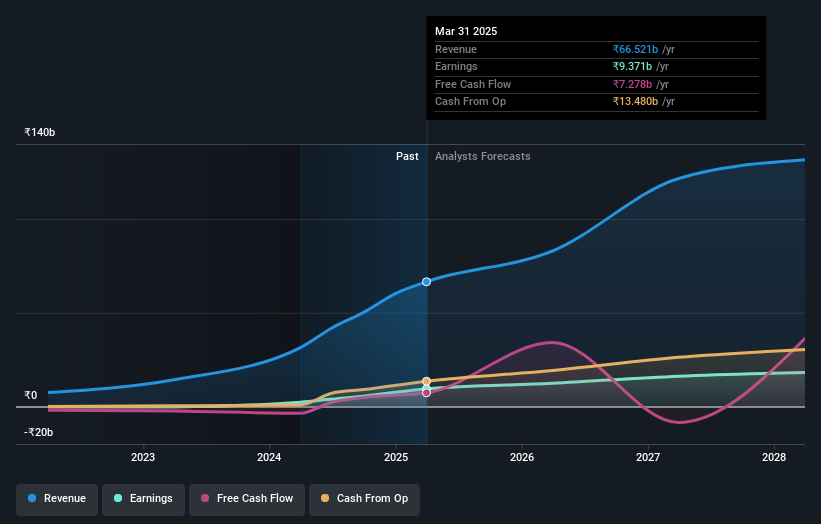The width and height of the screenshot is (821, 524).
Task: Click the 2026 x-axis label
Action: pos(522,458)
